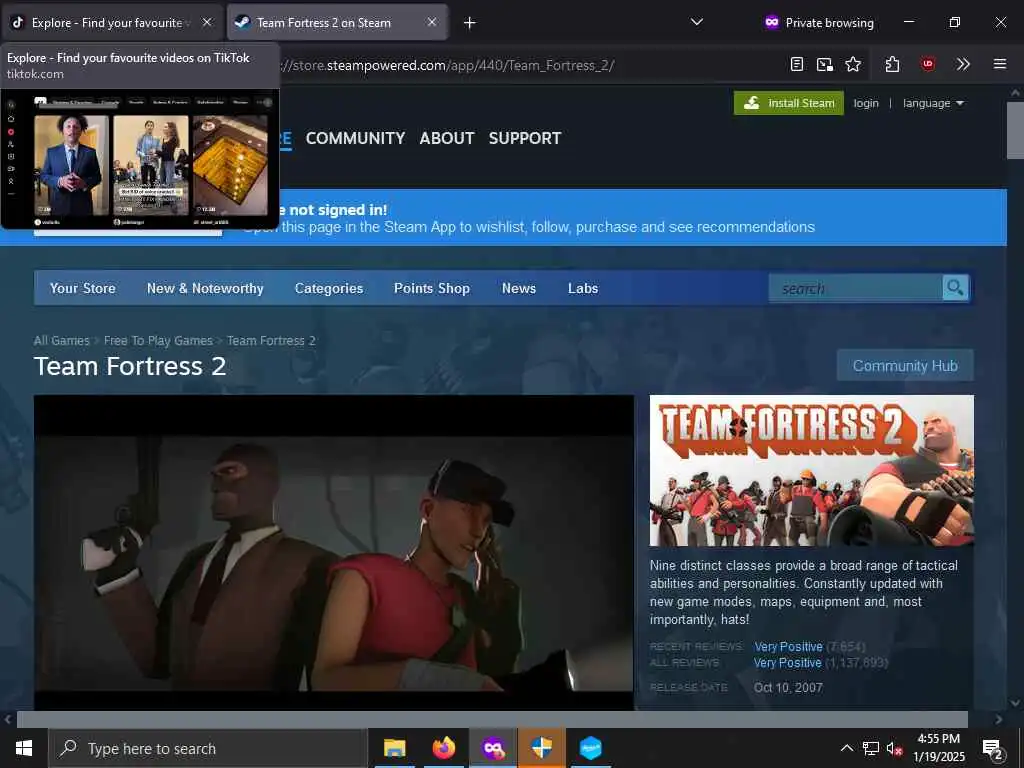Open the Firefox hamburger application menu
1024x768 pixels.
coord(1000,64)
